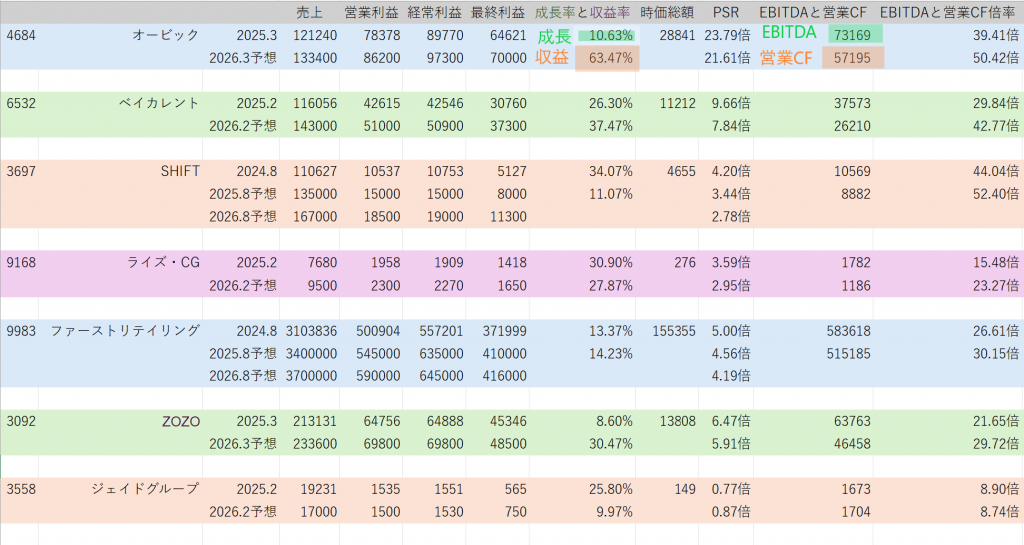Select SHIFT's 2026.8予想 period cell
Viewport: 1024px width, 545px height.
pyautogui.click(x=243, y=217)
